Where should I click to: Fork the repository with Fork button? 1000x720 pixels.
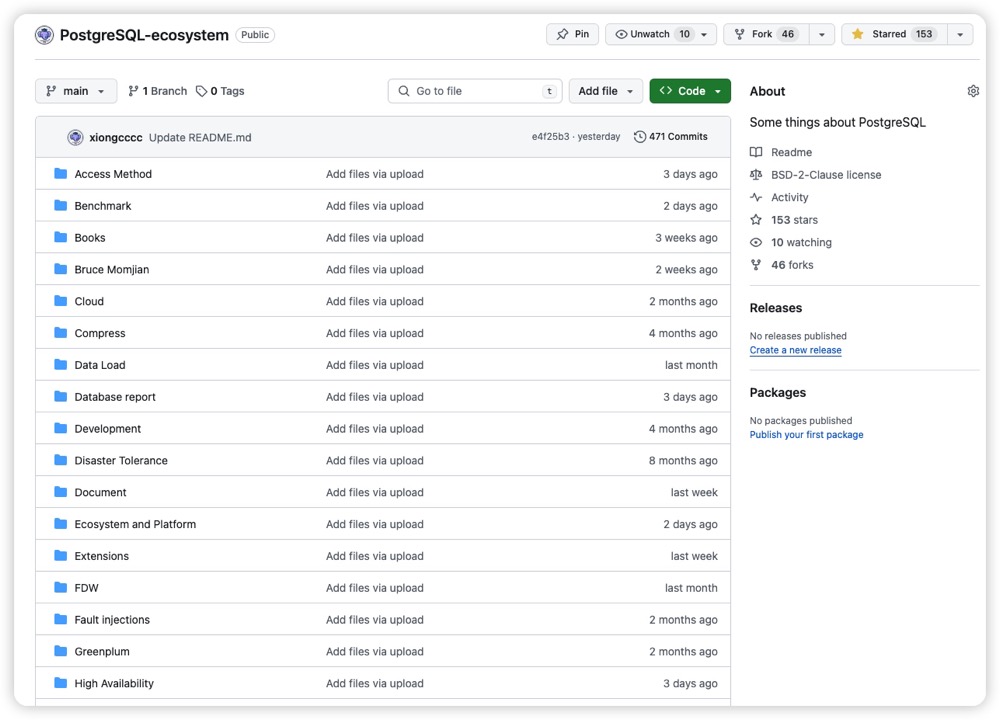click(x=764, y=34)
